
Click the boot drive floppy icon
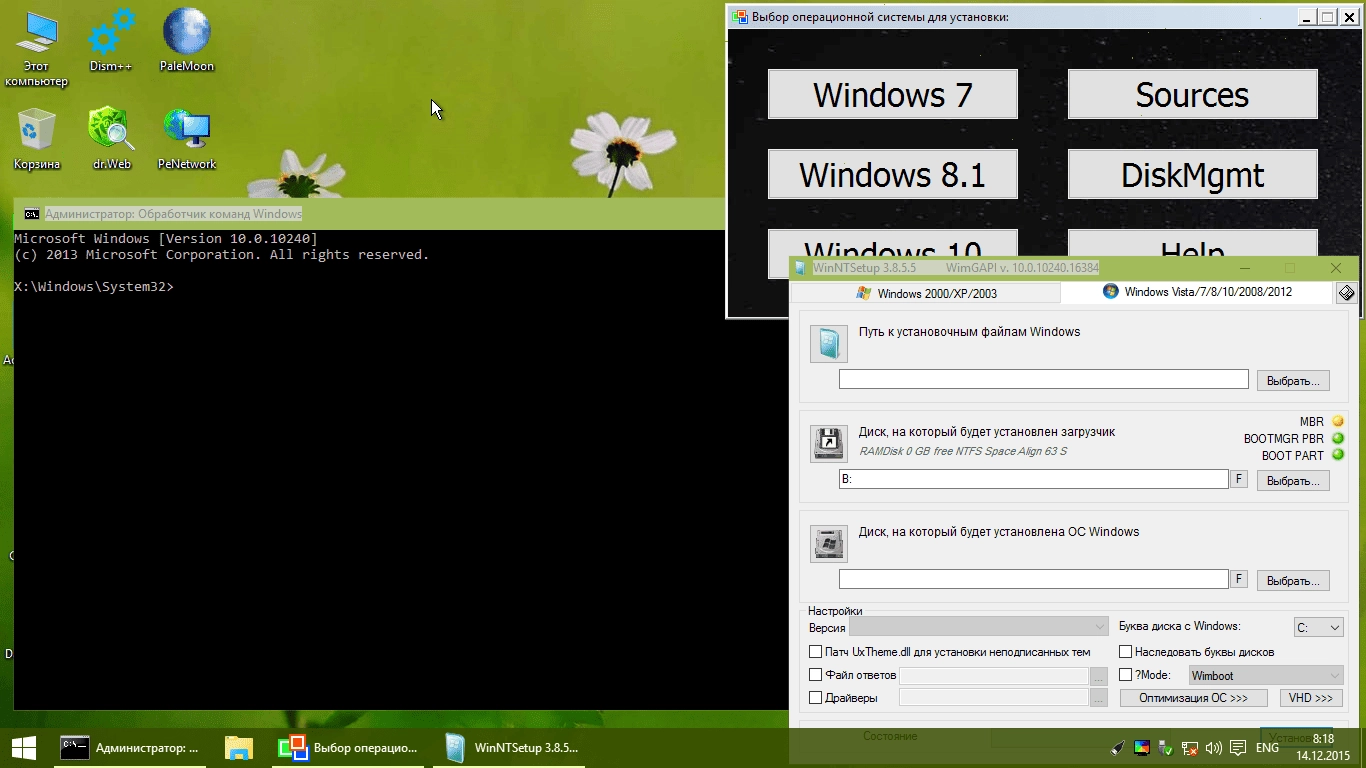click(x=828, y=443)
